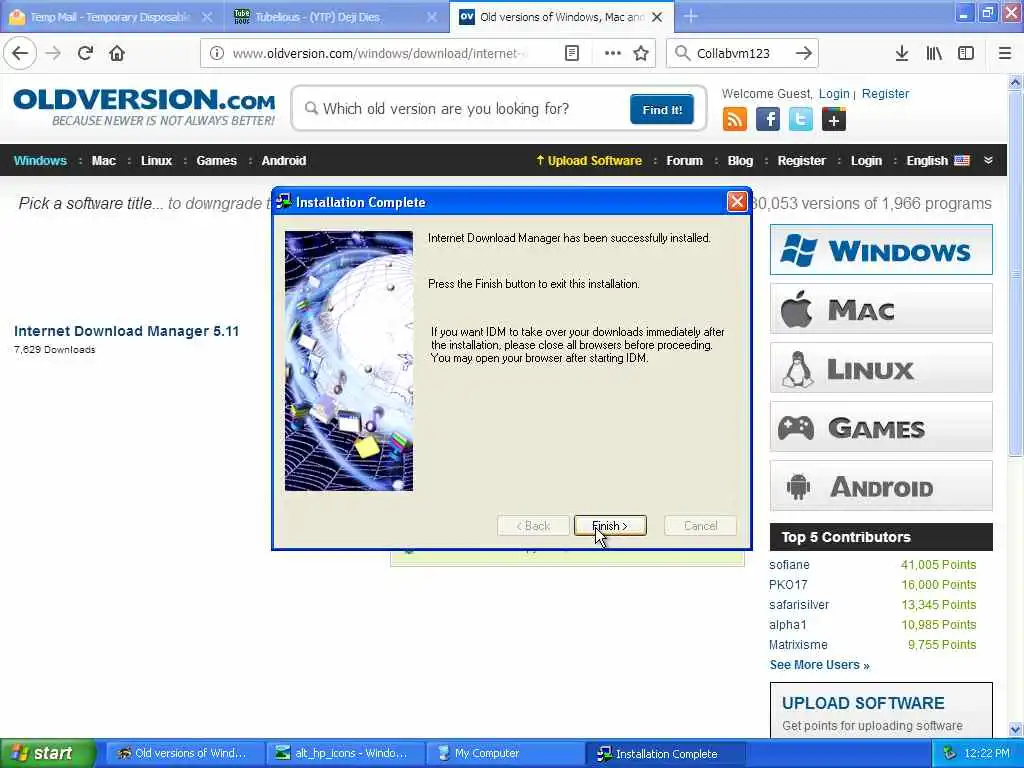This screenshot has width=1024, height=768.
Task: Expand the navigation bar double chevron
Action: pos(988,161)
